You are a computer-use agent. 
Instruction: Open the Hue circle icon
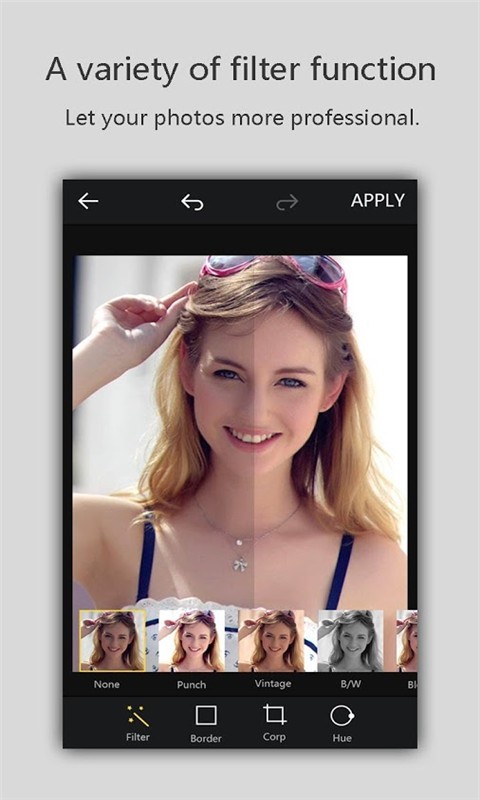pos(342,715)
